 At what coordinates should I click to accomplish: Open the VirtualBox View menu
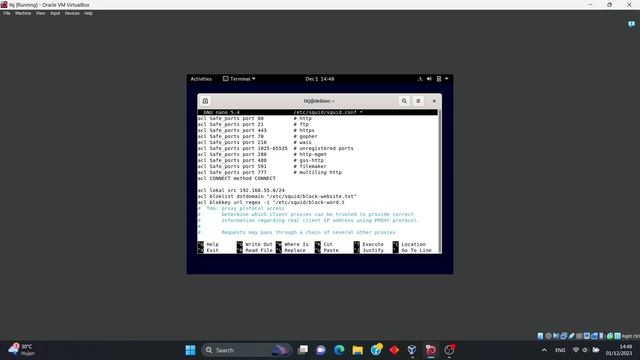pyautogui.click(x=40, y=13)
